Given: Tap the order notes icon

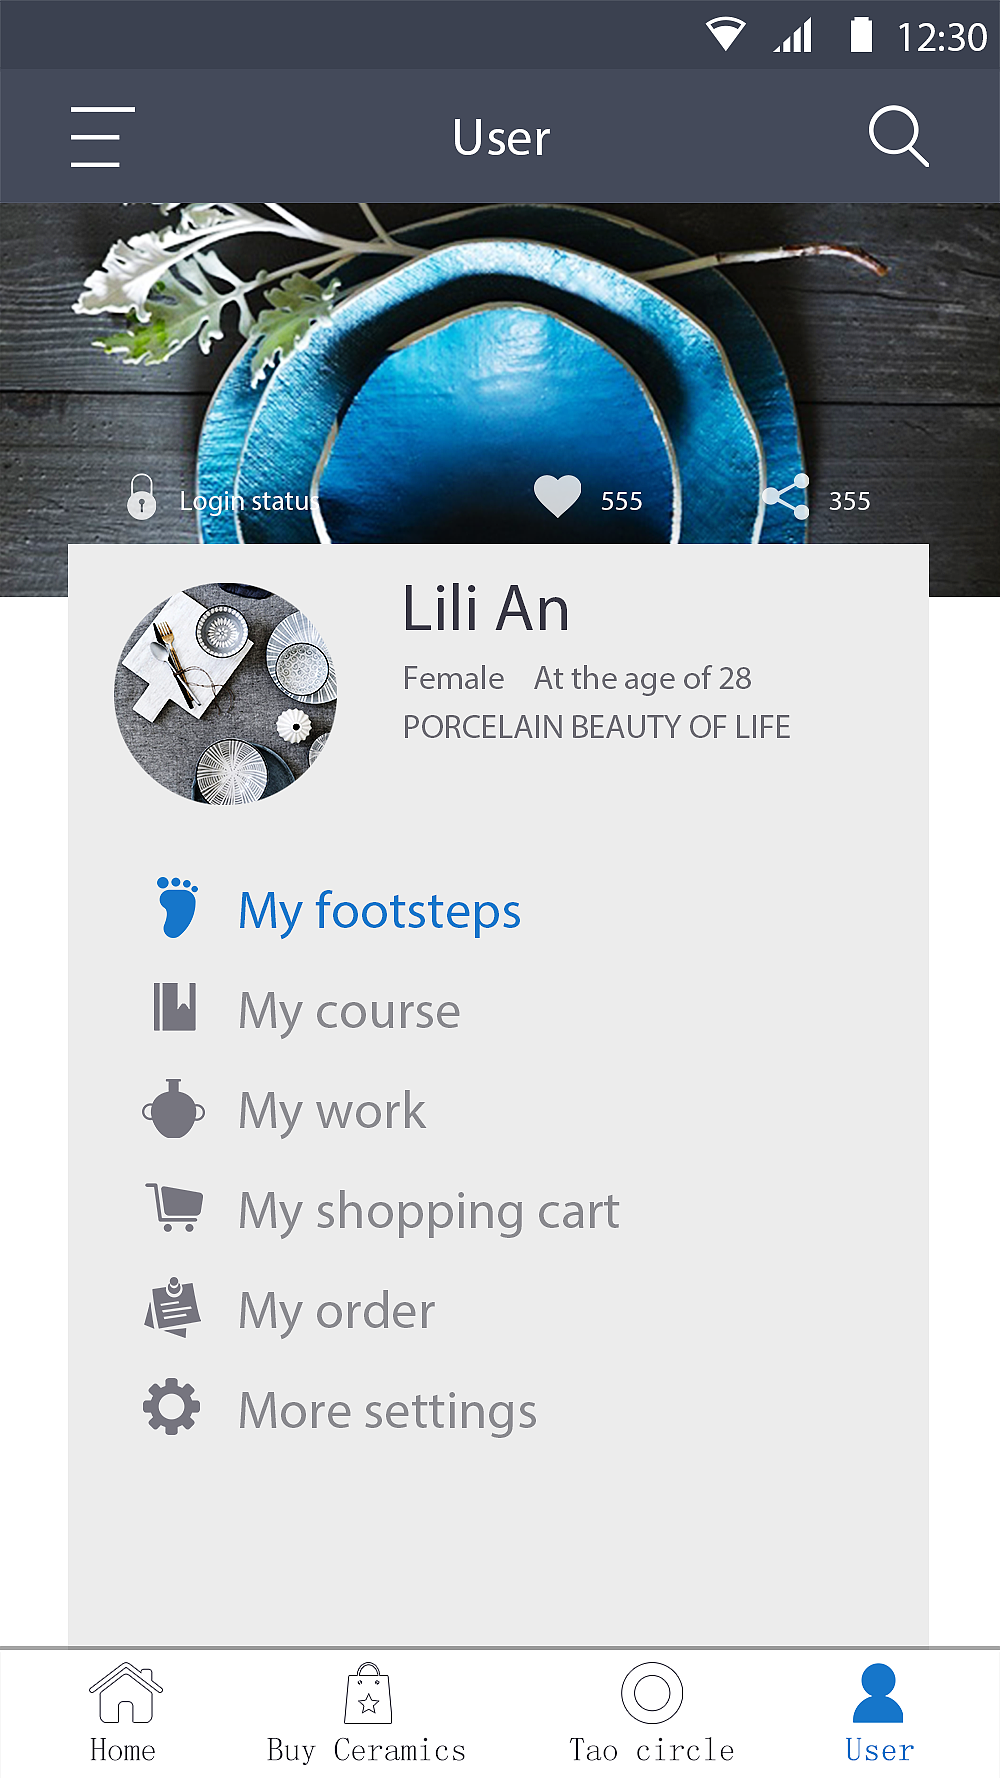Looking at the screenshot, I should pos(173,1307).
